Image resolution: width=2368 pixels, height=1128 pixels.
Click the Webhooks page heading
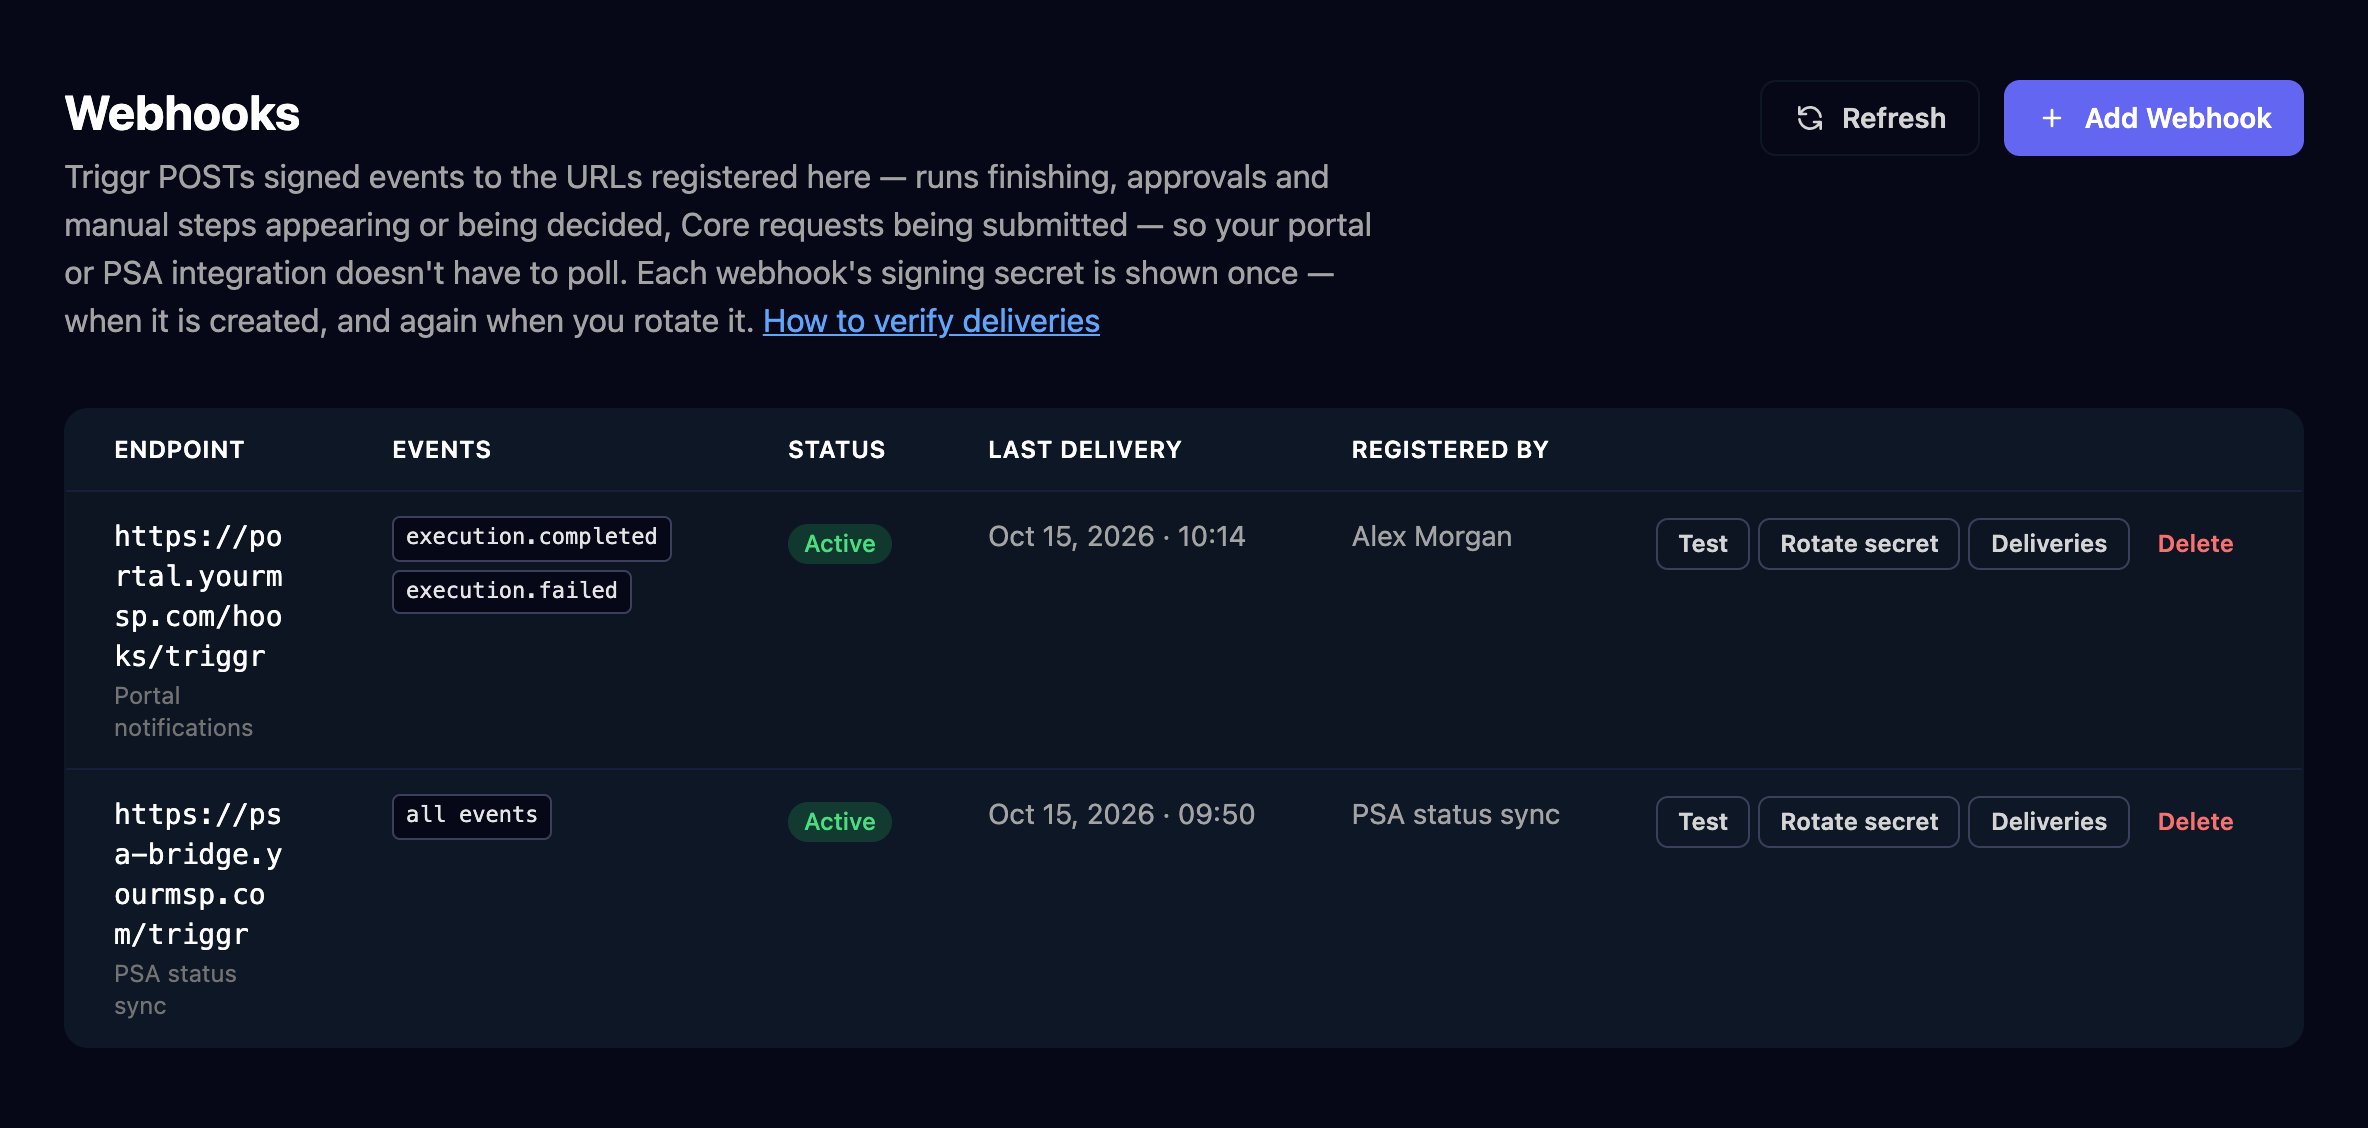[x=182, y=114]
